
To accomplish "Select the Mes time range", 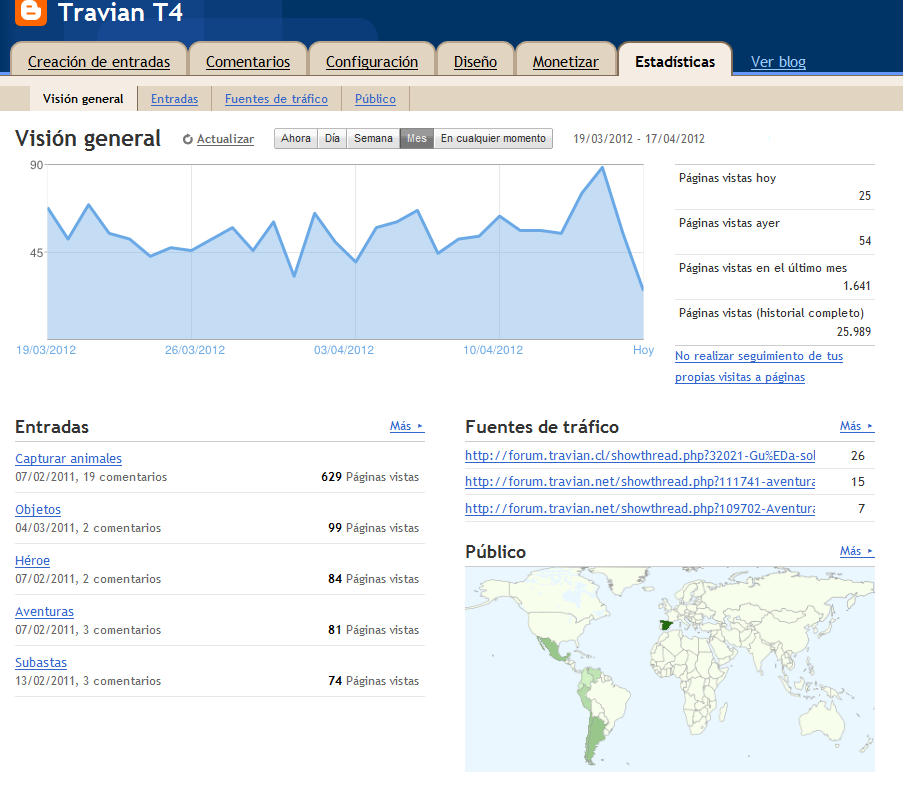I will coord(417,138).
